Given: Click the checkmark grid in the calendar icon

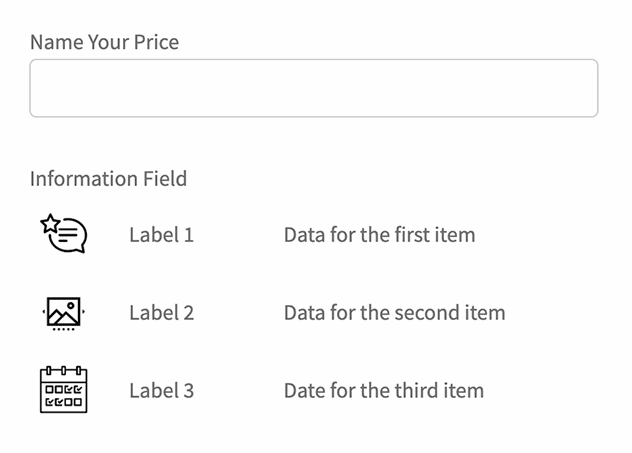Looking at the screenshot, I should click(64, 396).
